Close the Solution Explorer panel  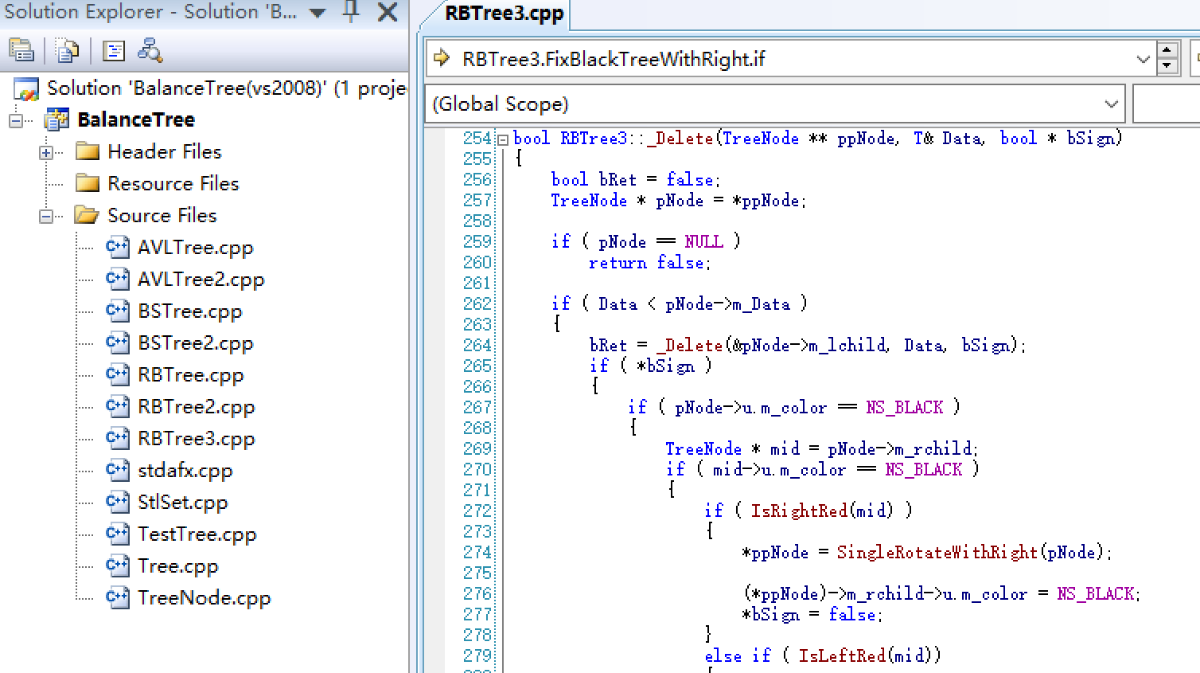pos(387,12)
